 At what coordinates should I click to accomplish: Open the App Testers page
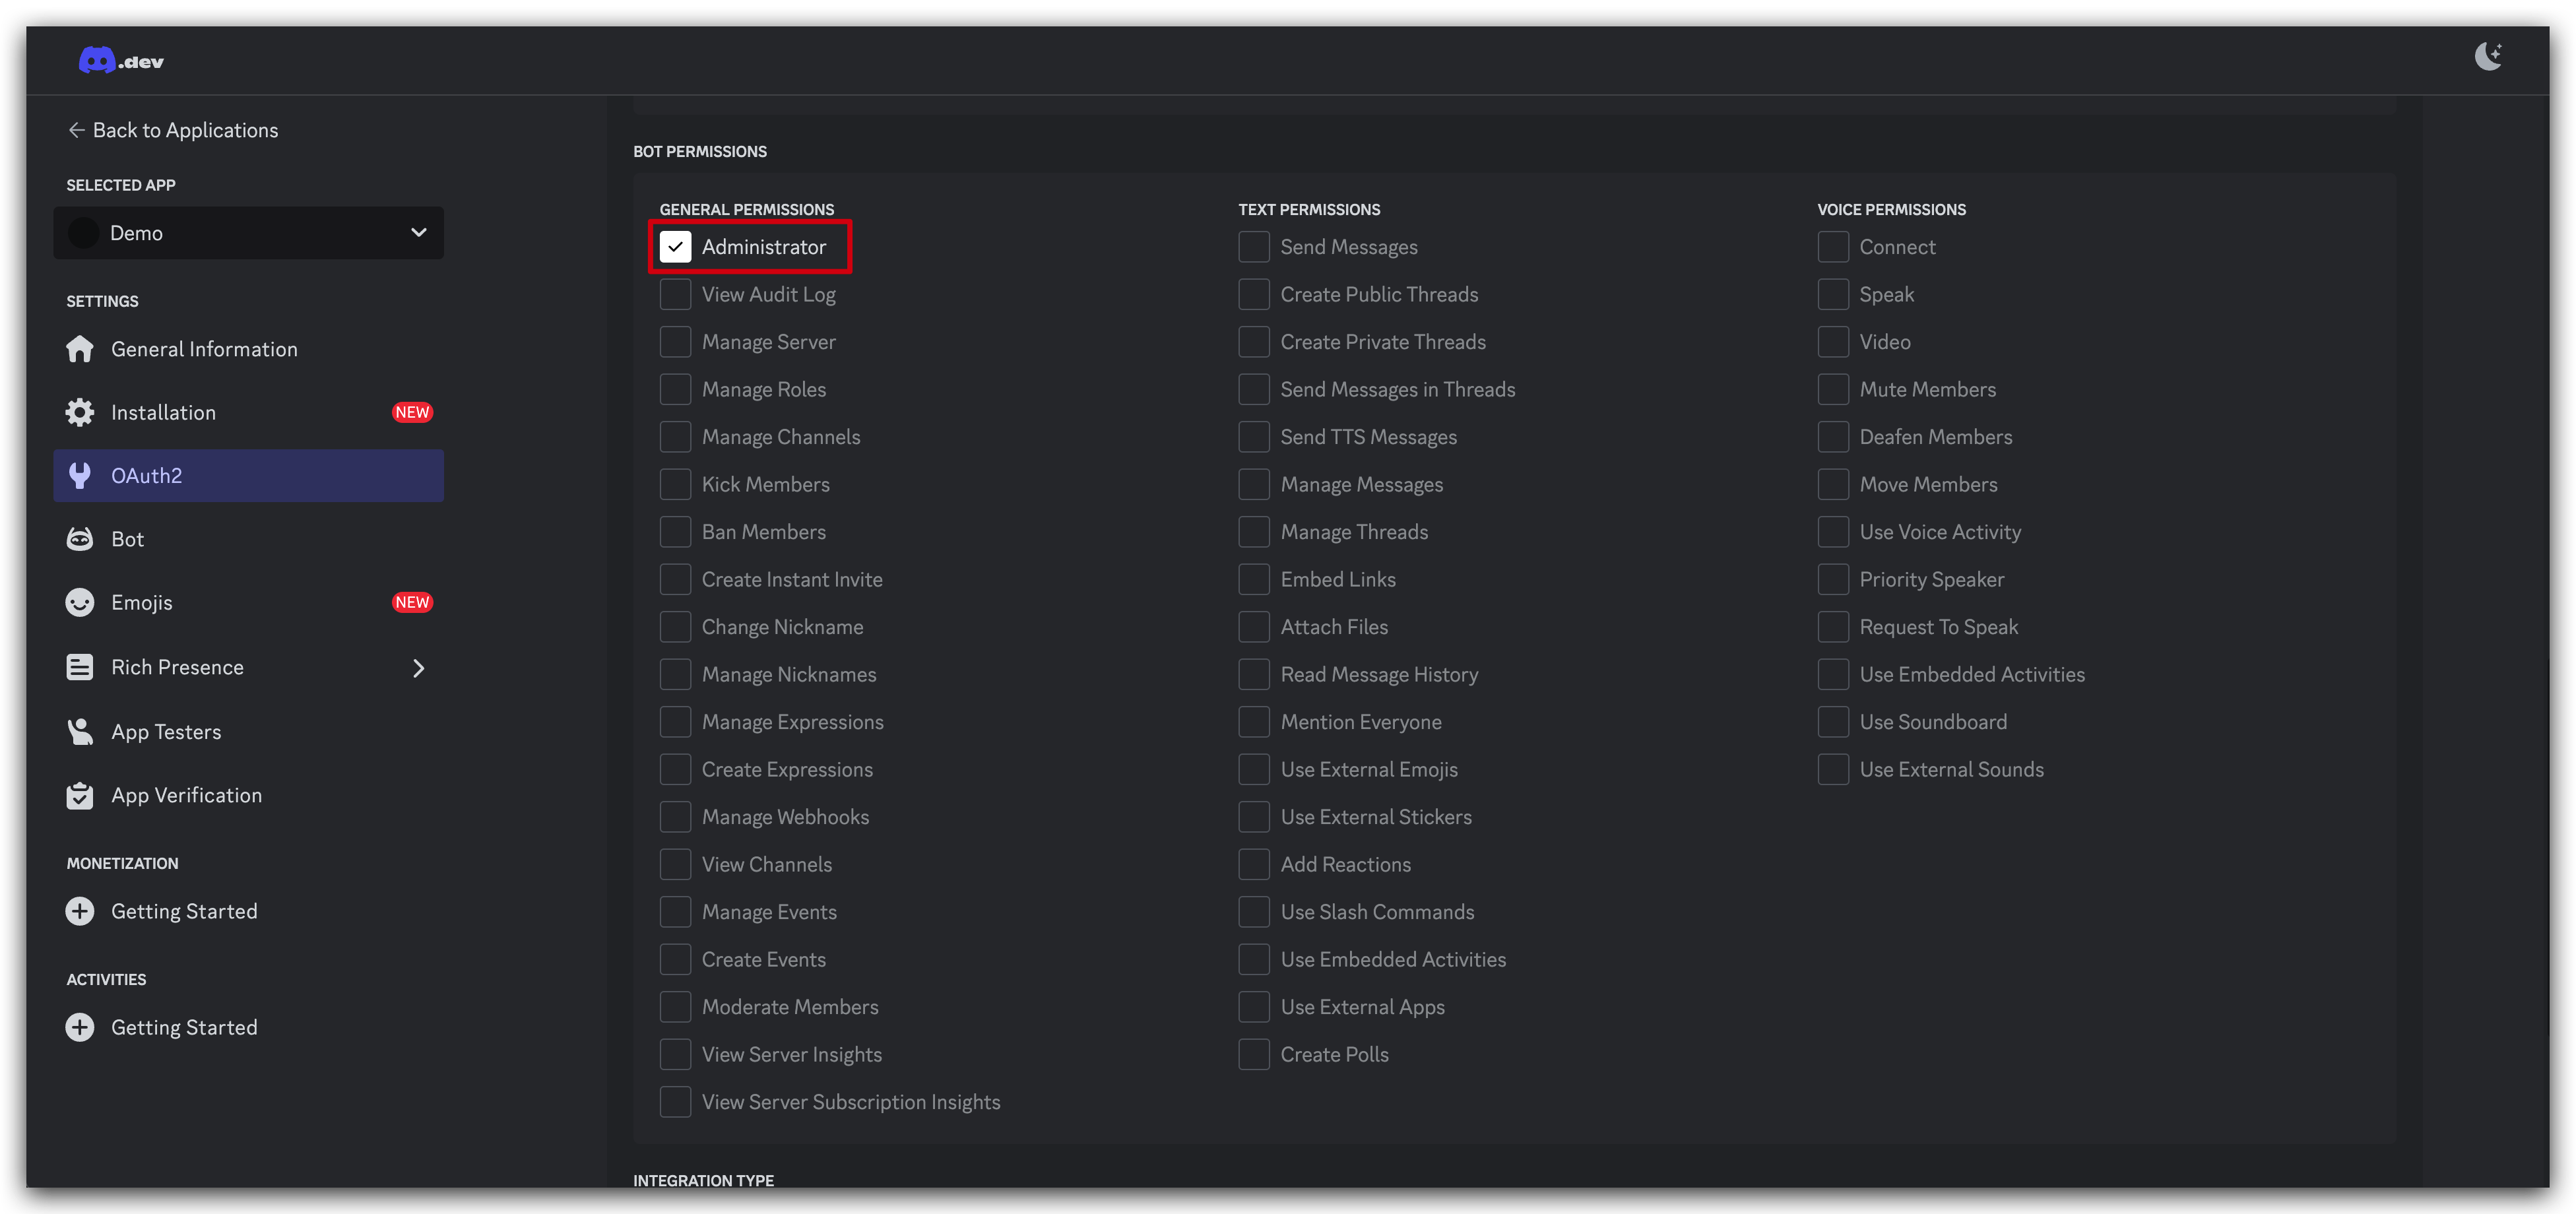[248, 731]
